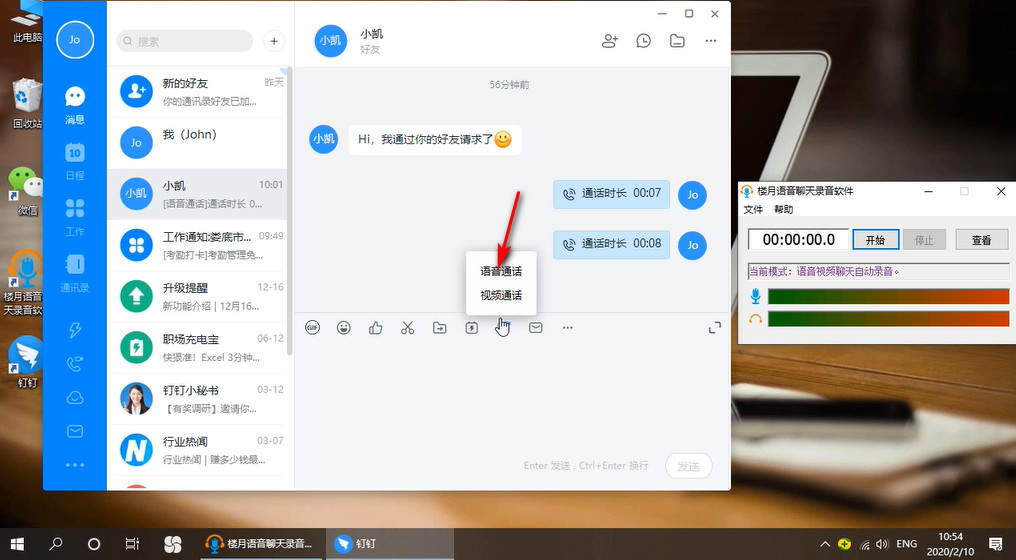The image size is (1016, 560).
Task: Open 职场充电宝 conversation
Action: point(197,347)
